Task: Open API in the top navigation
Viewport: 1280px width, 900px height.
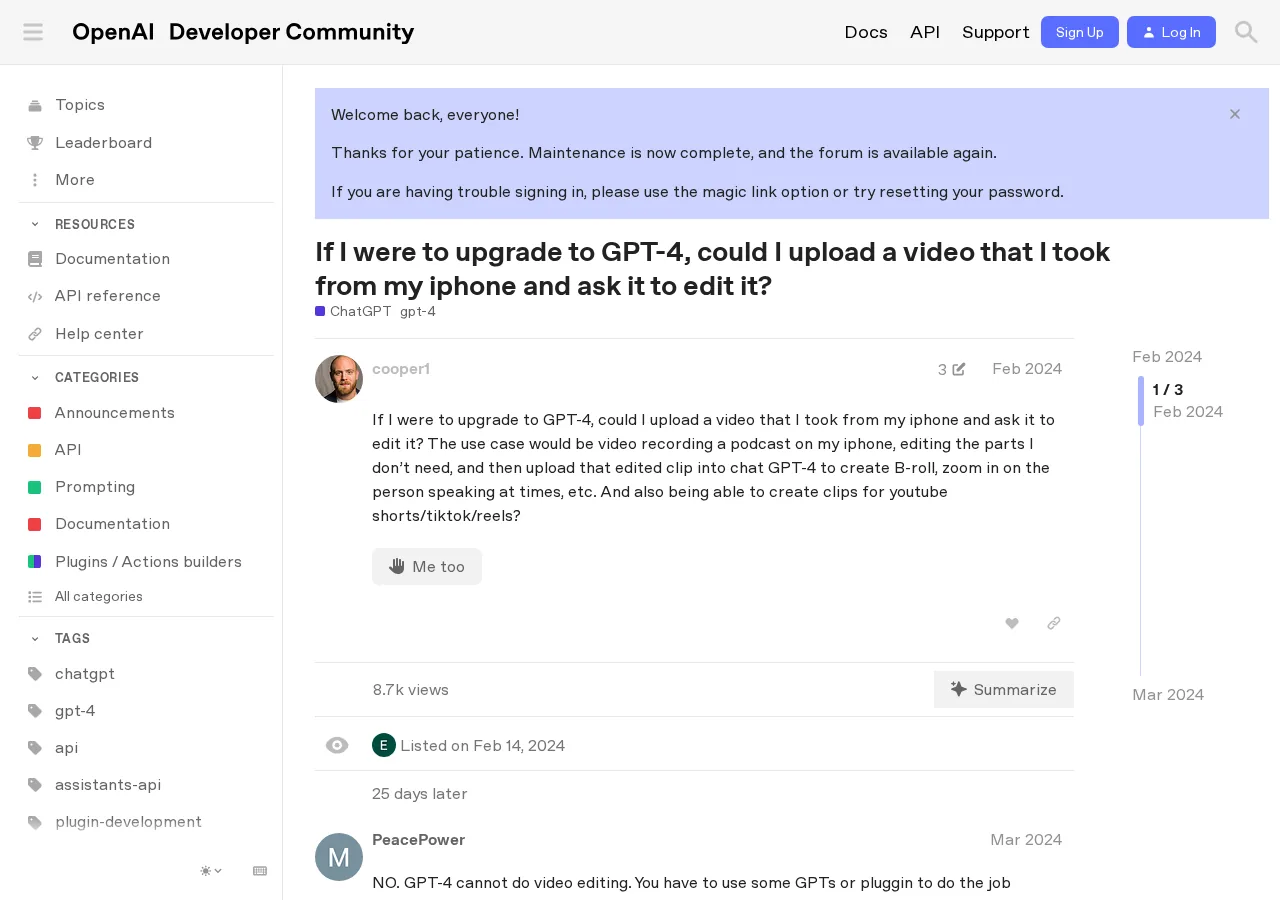Action: tap(925, 32)
